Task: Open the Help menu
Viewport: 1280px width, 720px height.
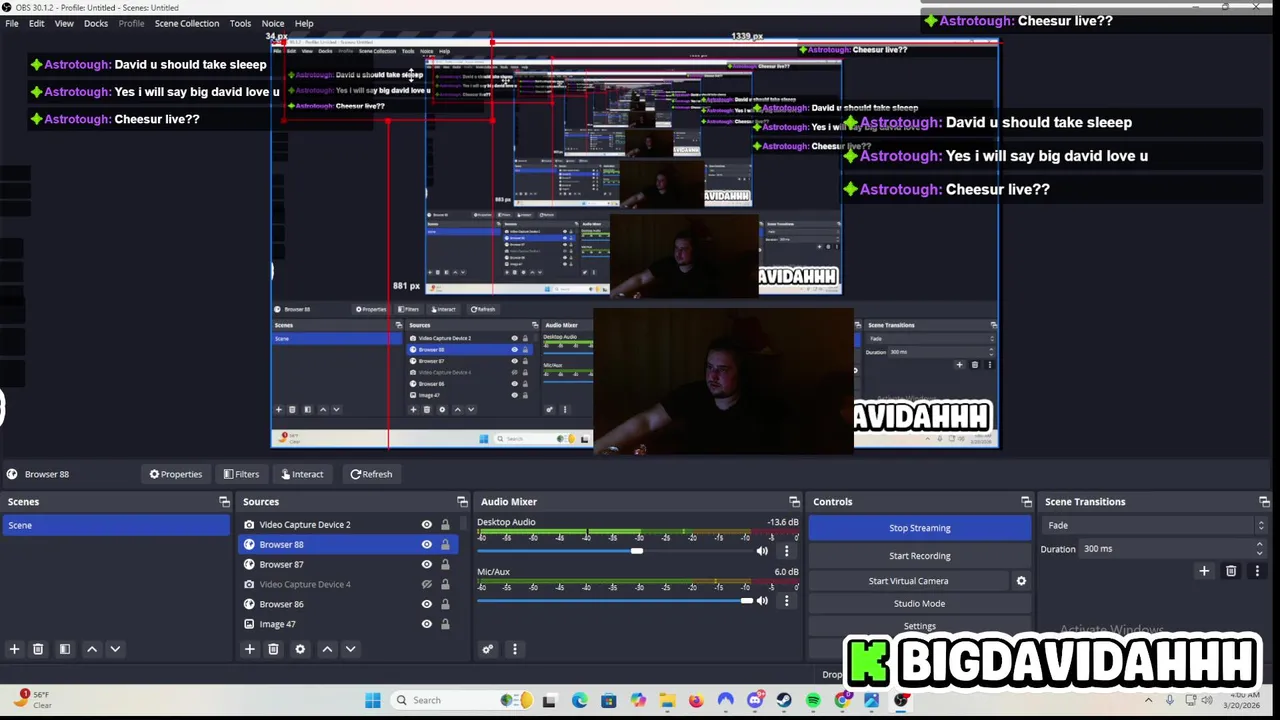Action: pyautogui.click(x=304, y=23)
